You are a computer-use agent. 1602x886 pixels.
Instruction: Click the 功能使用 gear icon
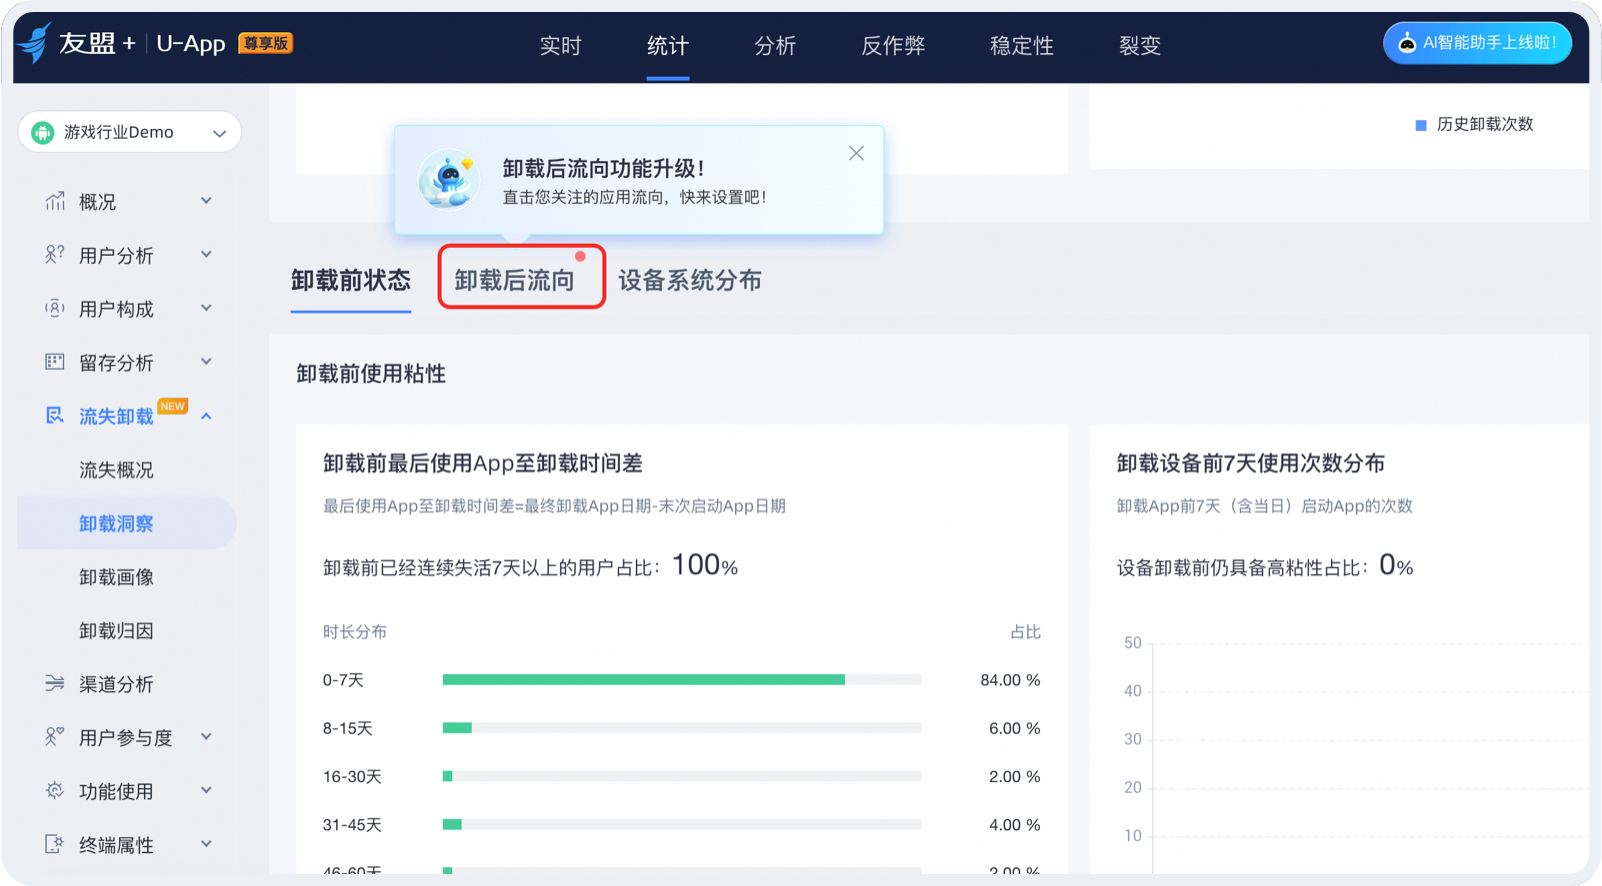pos(55,791)
